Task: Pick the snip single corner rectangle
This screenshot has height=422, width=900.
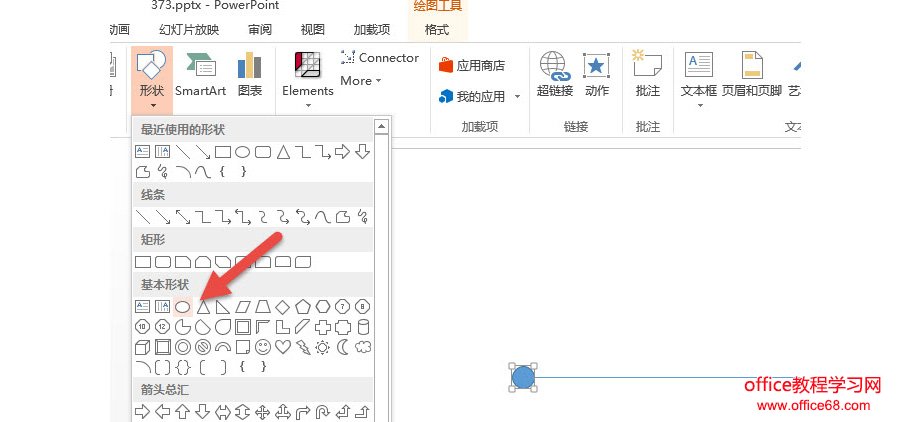Action: [183, 262]
